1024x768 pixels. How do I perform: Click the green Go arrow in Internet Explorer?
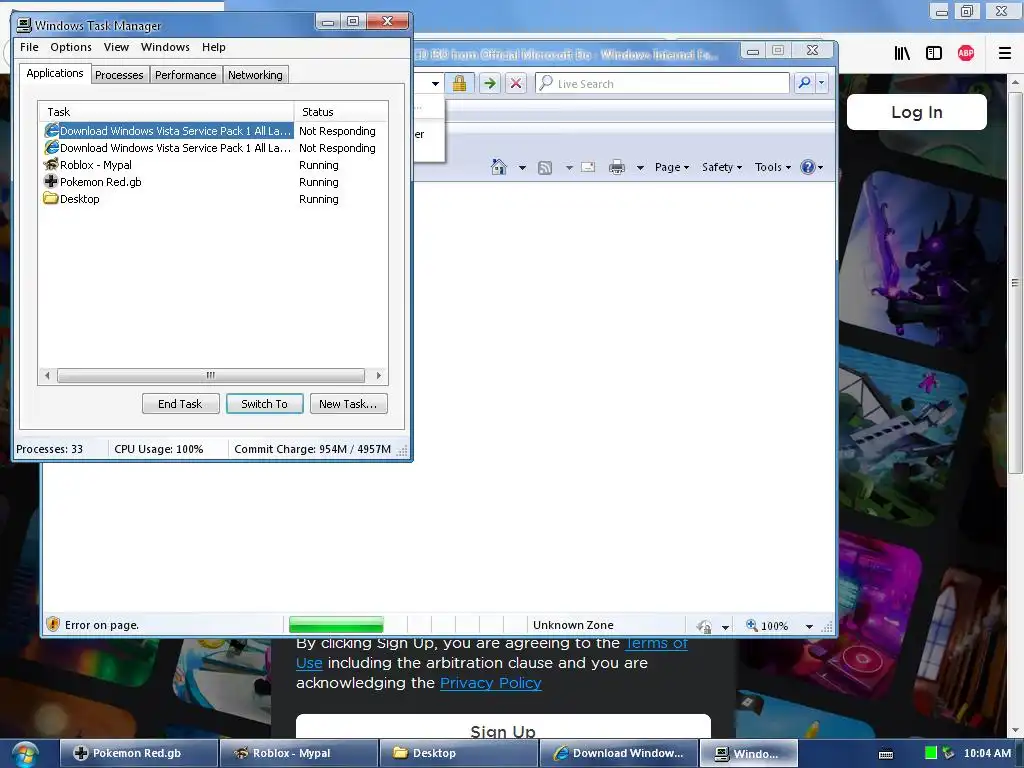click(490, 83)
